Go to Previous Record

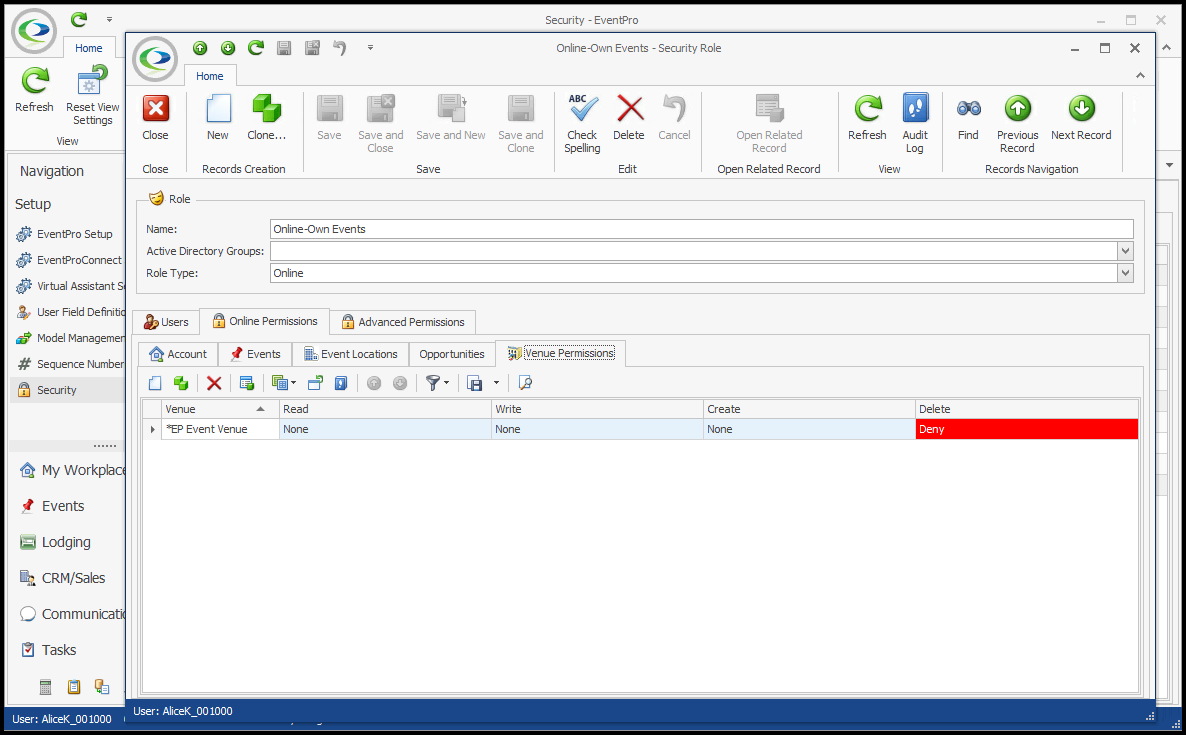1017,124
